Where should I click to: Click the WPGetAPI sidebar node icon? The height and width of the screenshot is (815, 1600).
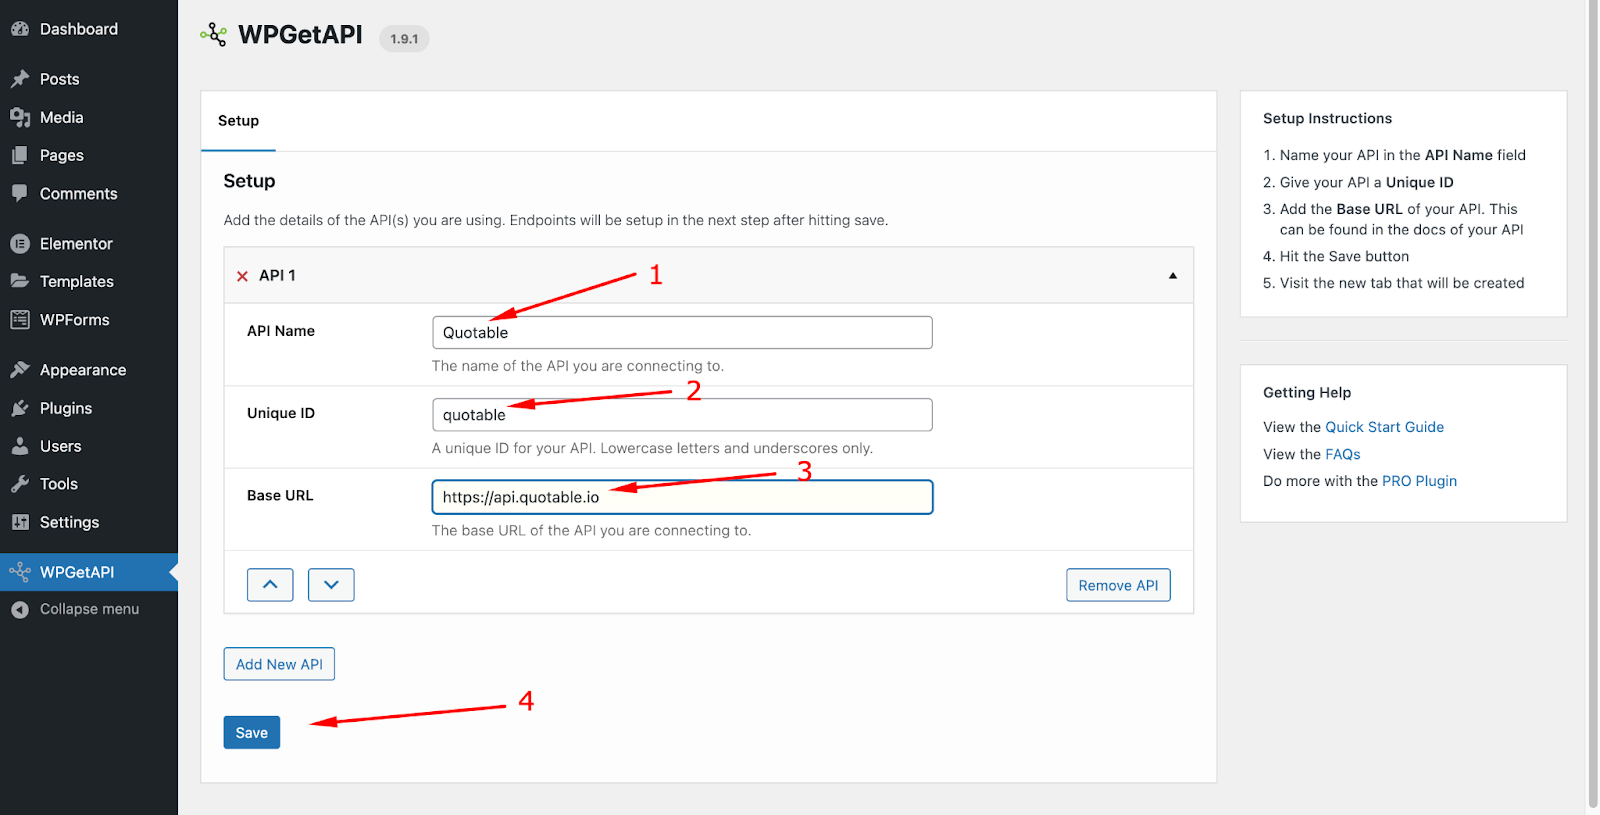pyautogui.click(x=20, y=572)
